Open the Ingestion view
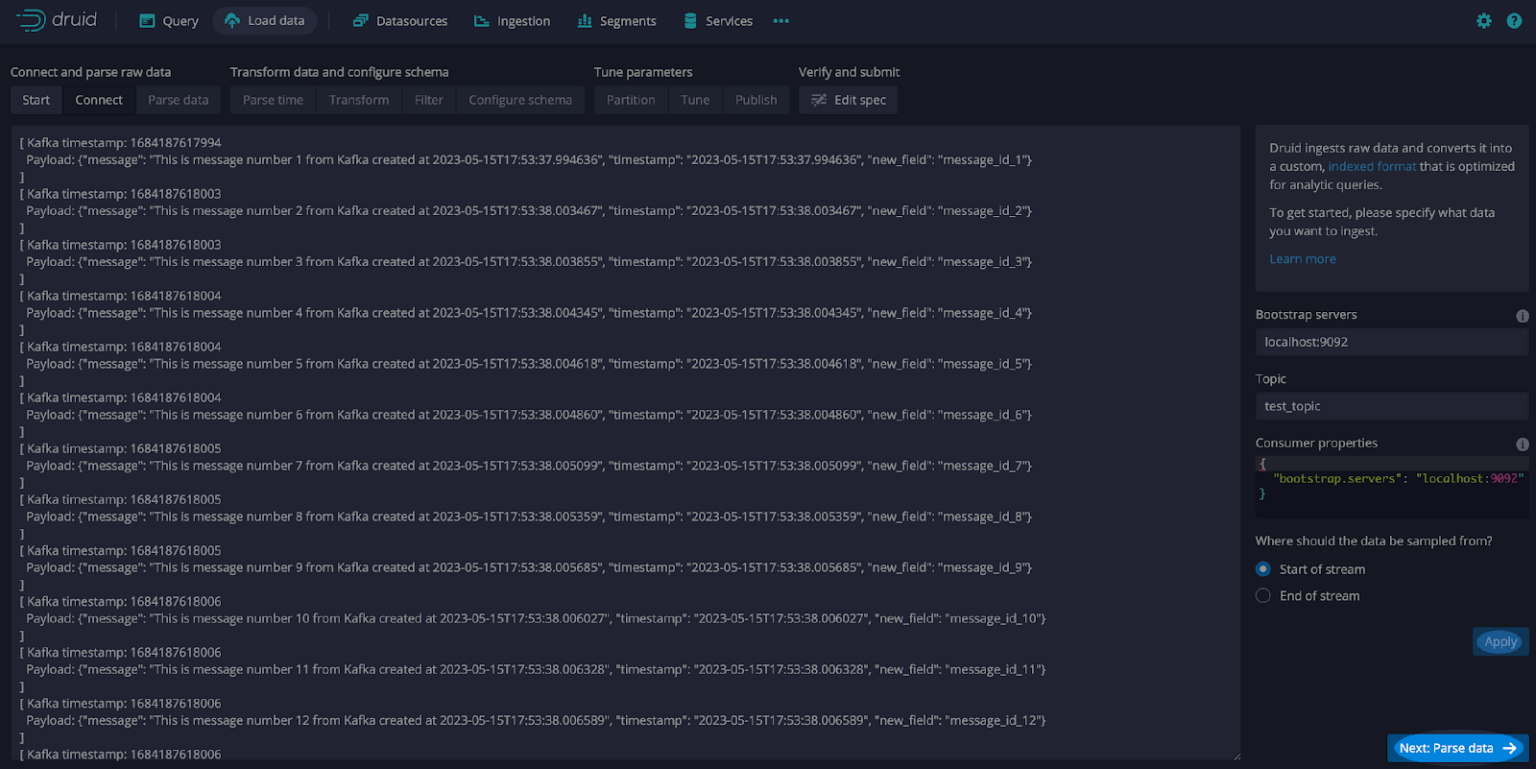 pos(512,20)
